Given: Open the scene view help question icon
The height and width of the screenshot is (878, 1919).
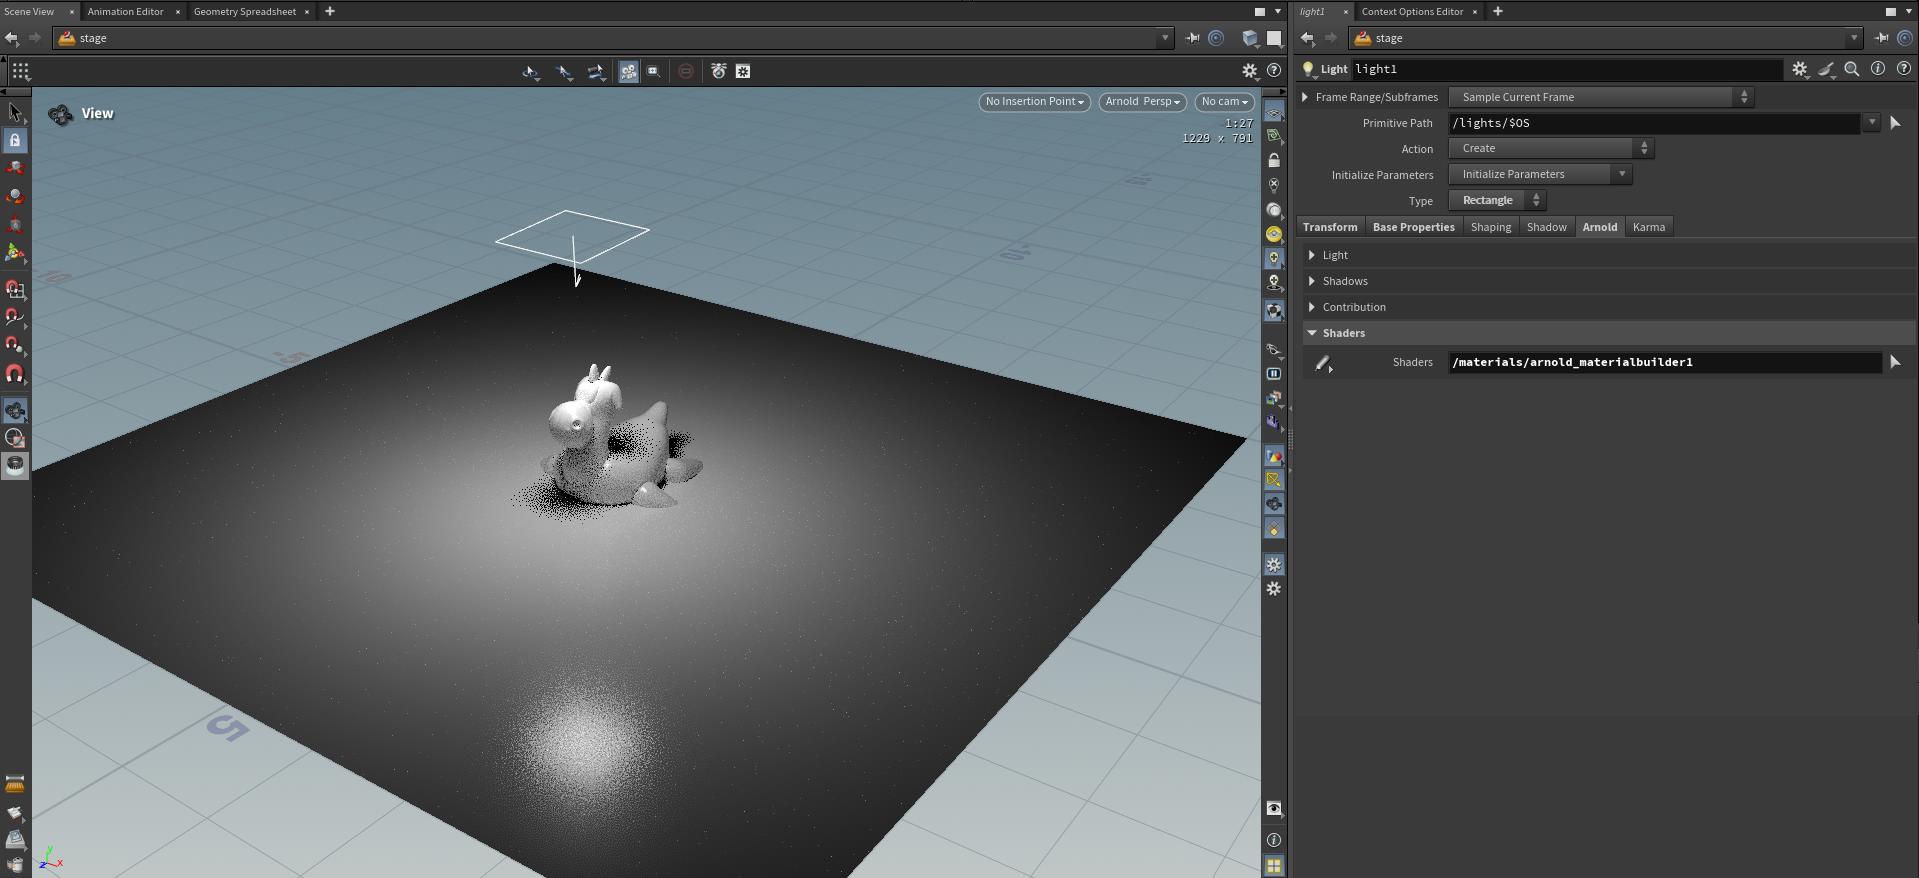Looking at the screenshot, I should click(x=1273, y=71).
